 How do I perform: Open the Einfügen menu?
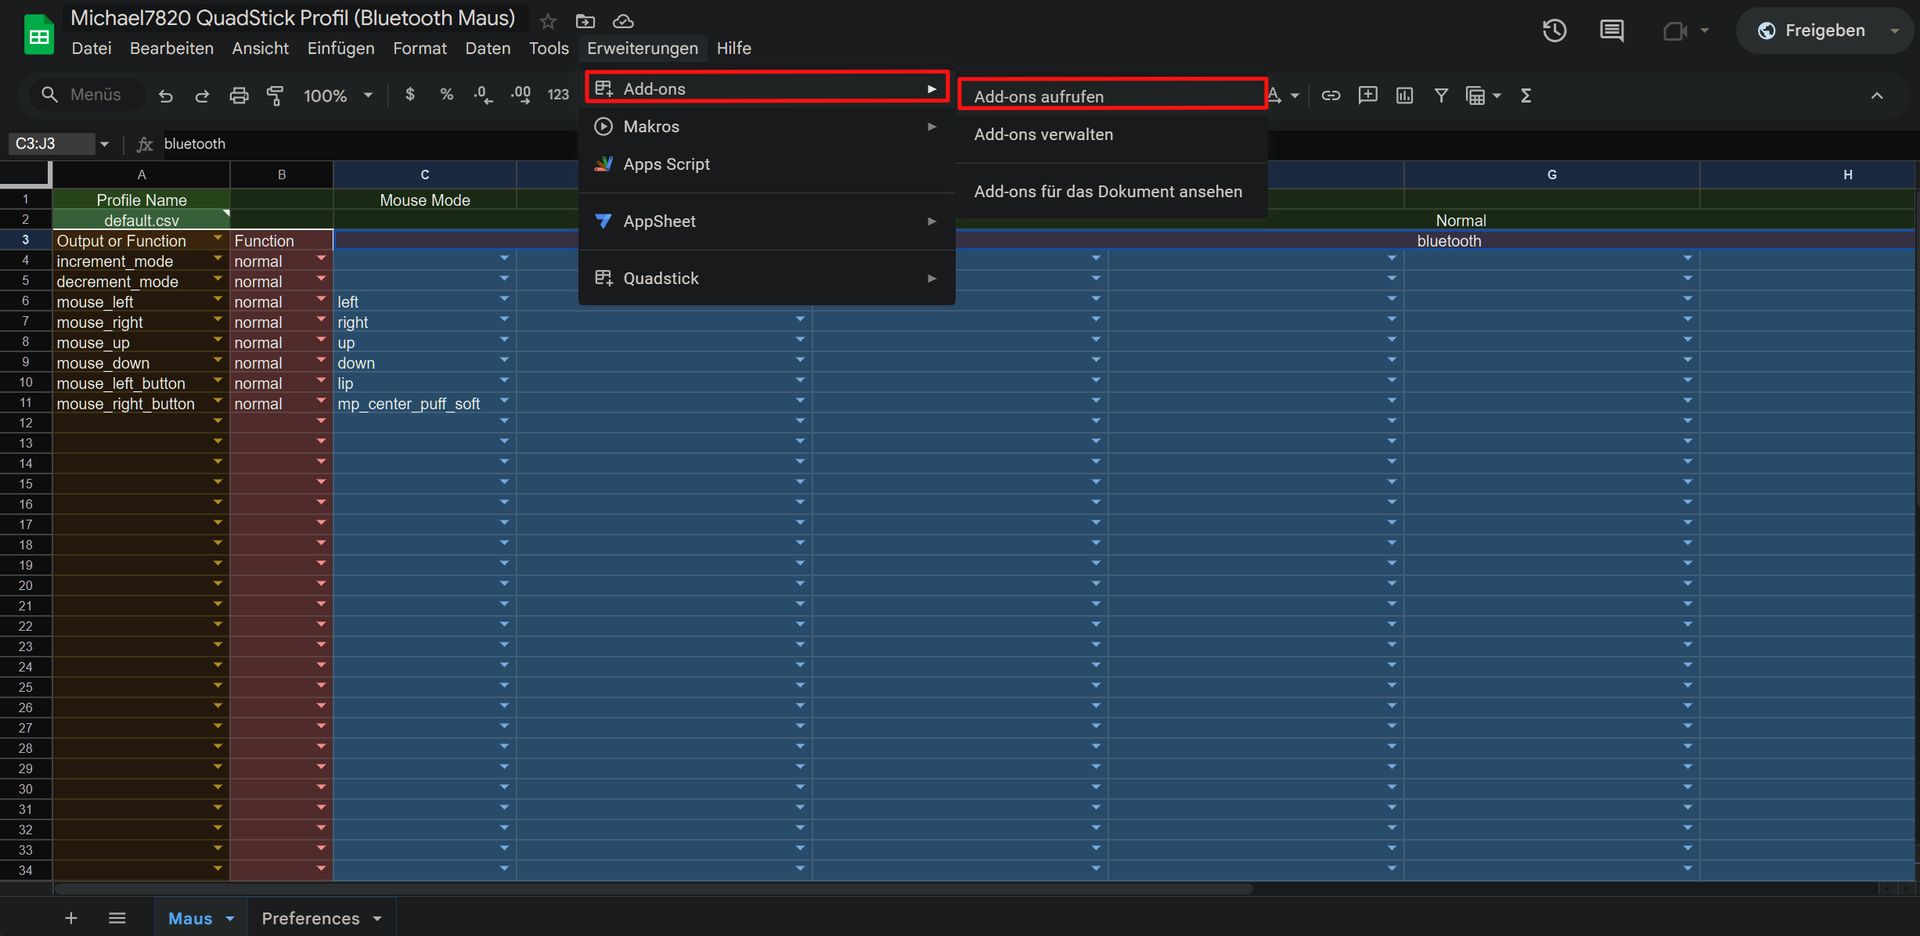coord(340,48)
